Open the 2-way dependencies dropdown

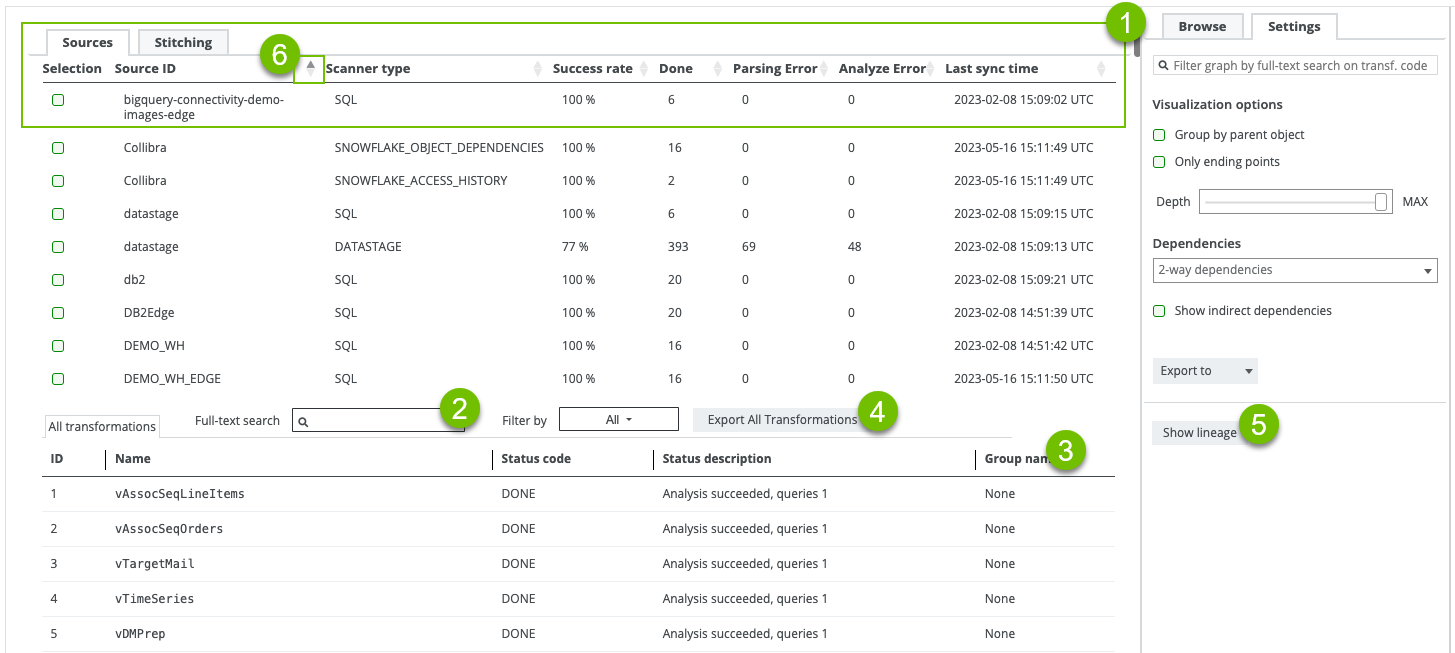(1294, 270)
